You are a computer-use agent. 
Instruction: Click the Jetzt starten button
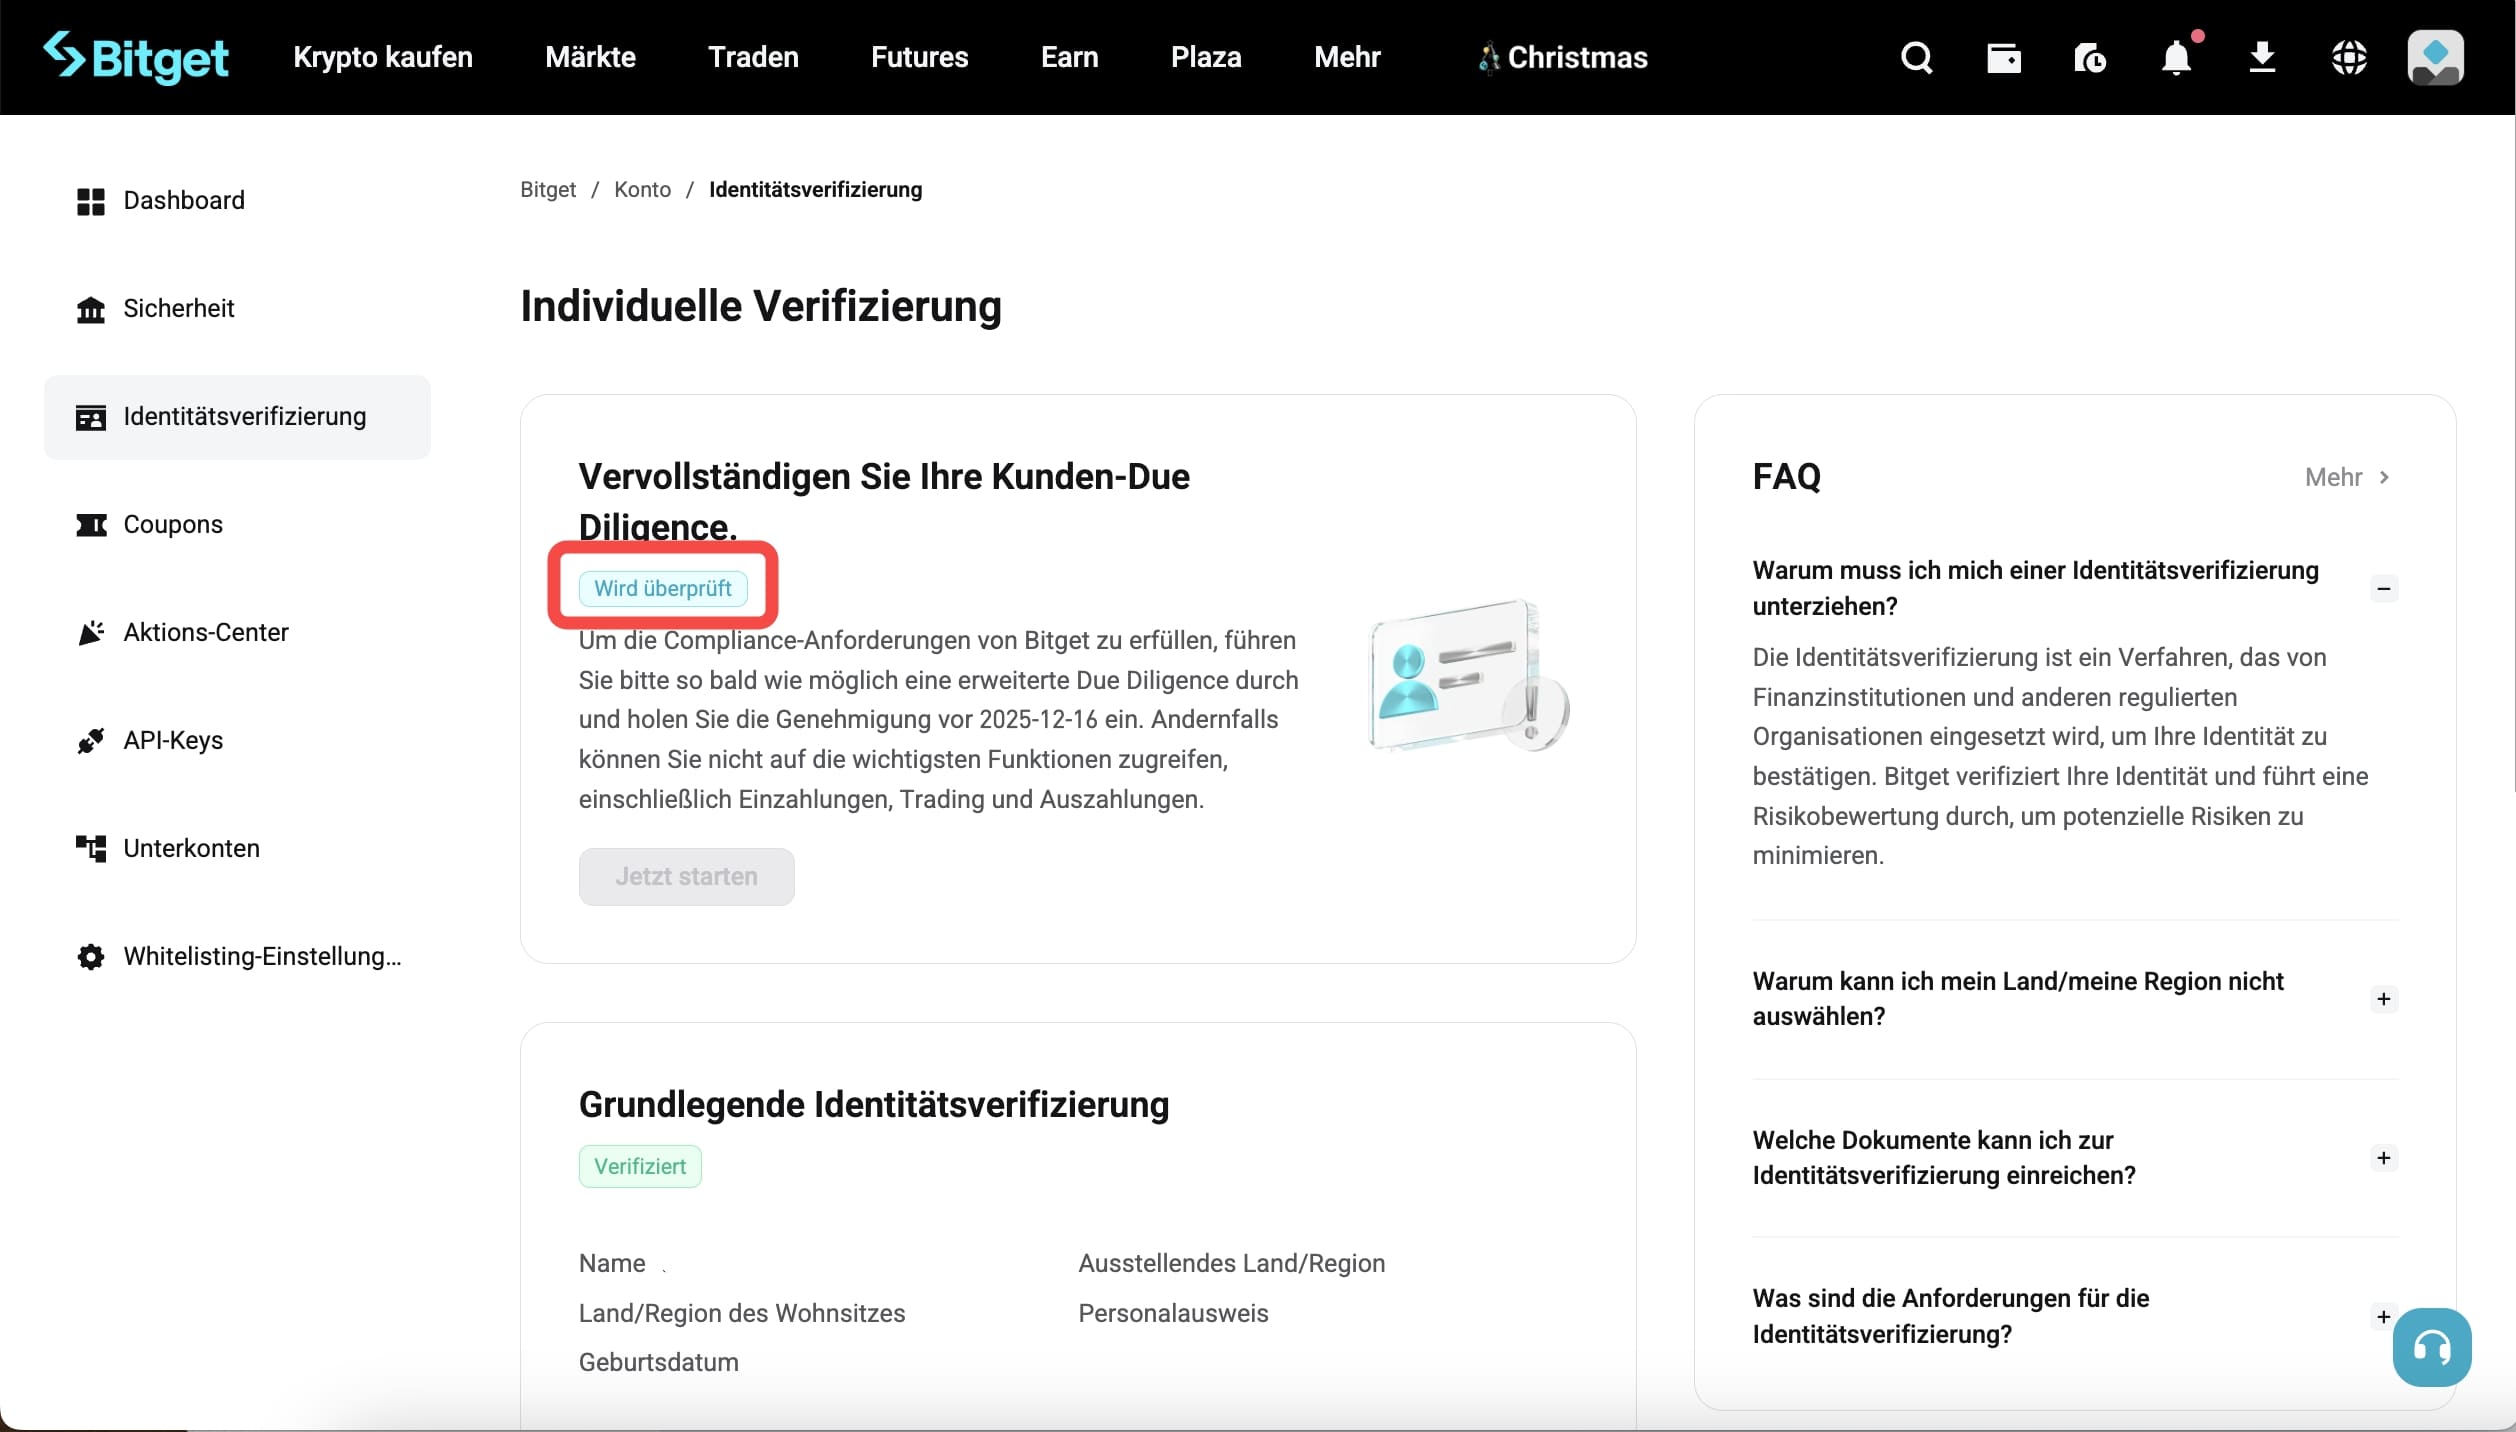click(x=686, y=876)
